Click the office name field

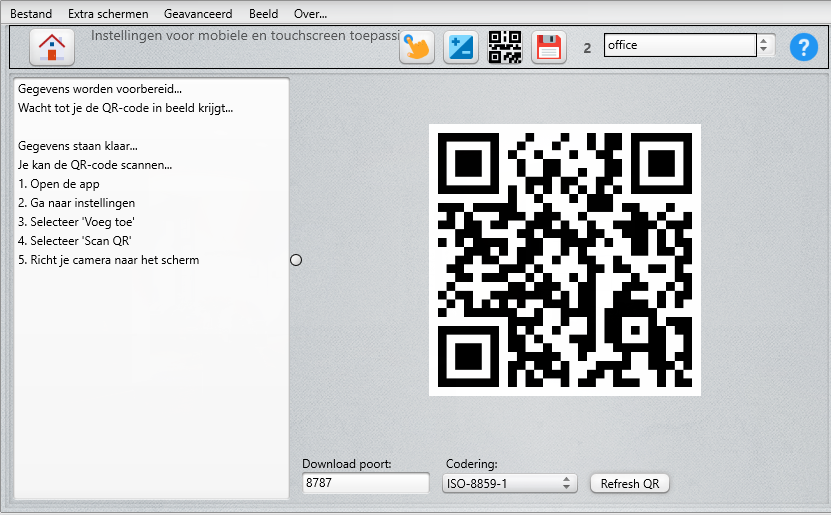click(680, 45)
